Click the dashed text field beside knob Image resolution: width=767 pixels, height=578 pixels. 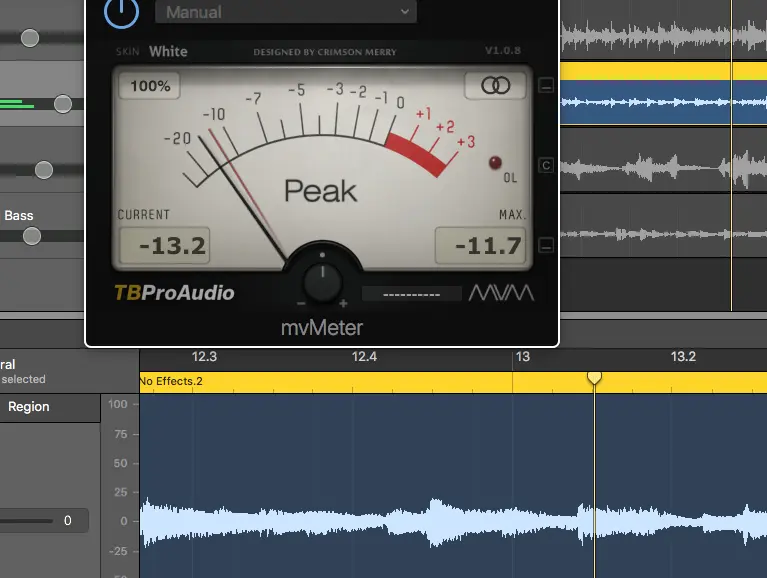tap(411, 294)
